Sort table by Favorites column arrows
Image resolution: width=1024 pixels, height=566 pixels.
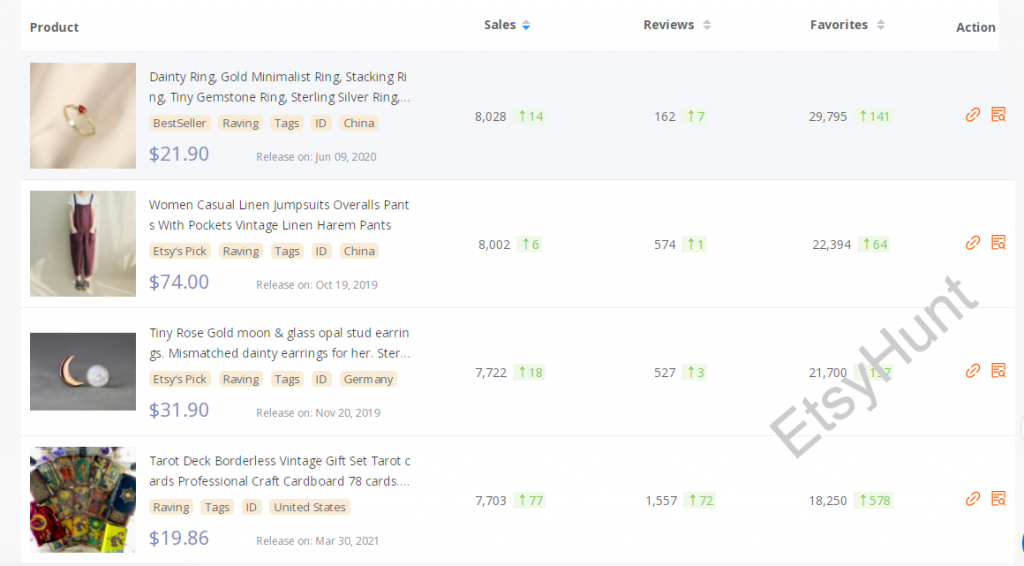point(881,25)
